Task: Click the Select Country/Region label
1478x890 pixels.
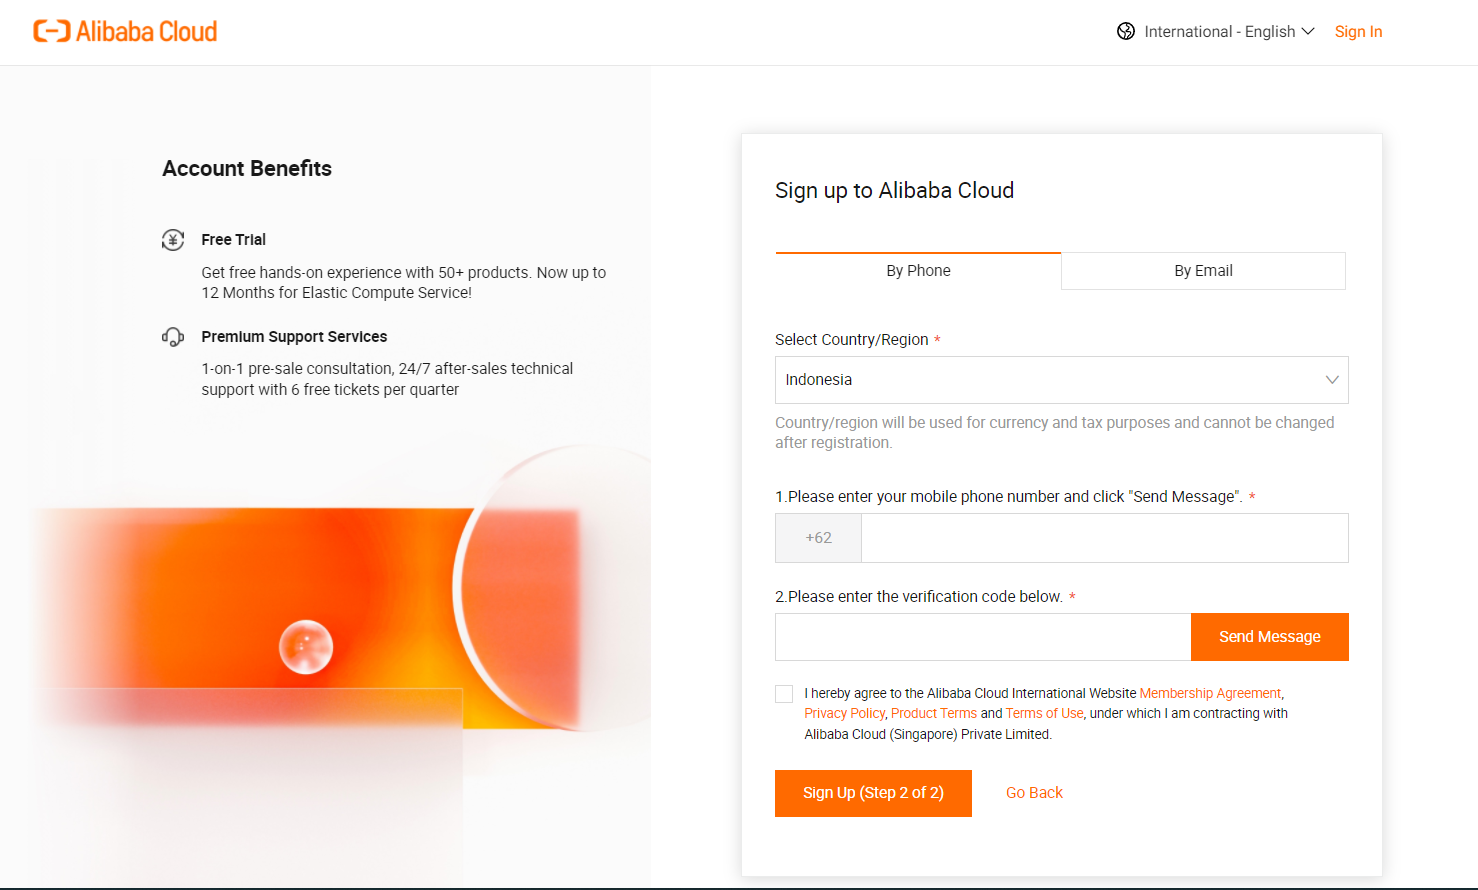Action: tap(852, 340)
